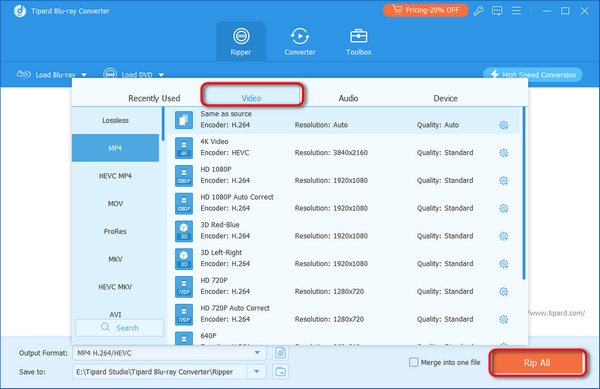Click the Tipard Blu-ray Converter logo
This screenshot has height=389, width=600.
click(x=20, y=11)
